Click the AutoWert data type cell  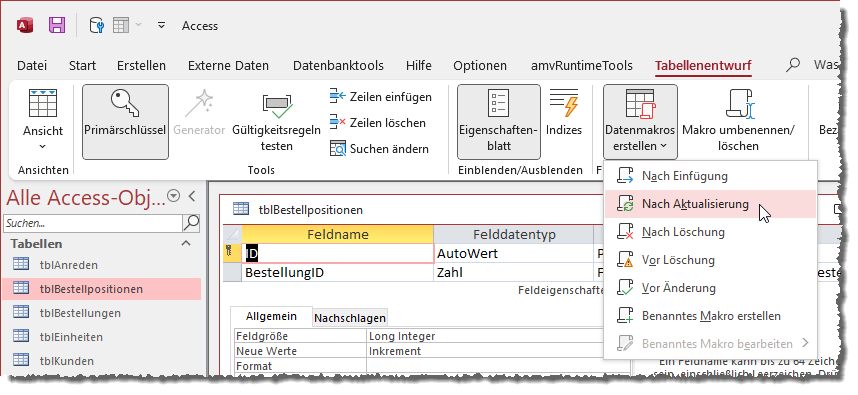[x=513, y=253]
